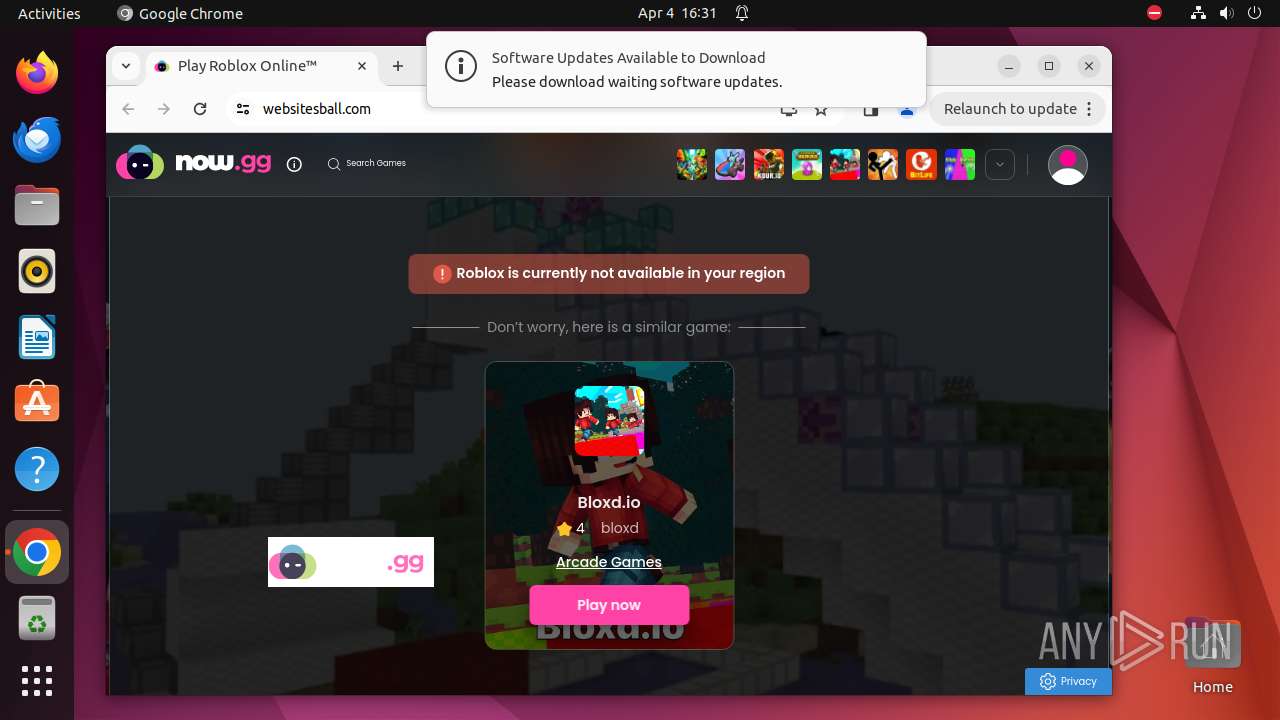Click the Roblox not available error message
This screenshot has height=720, width=1280.
point(609,273)
